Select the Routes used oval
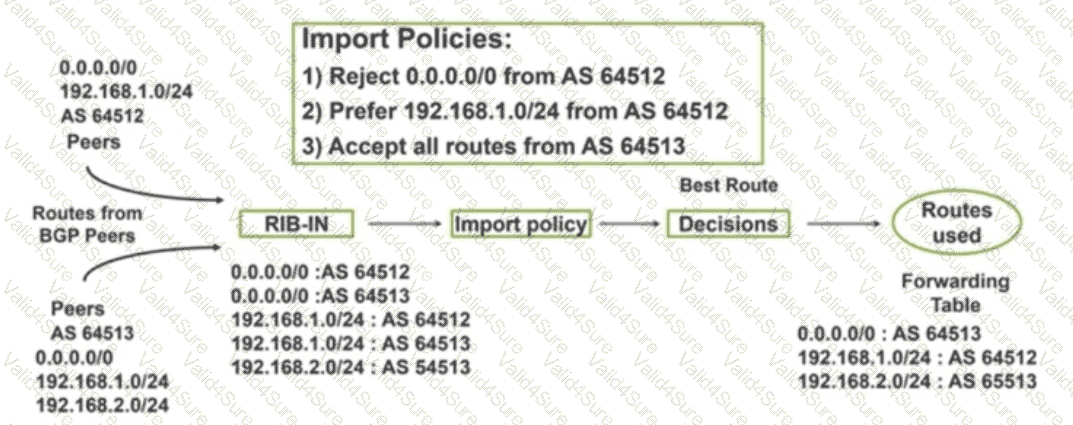 tap(944, 223)
